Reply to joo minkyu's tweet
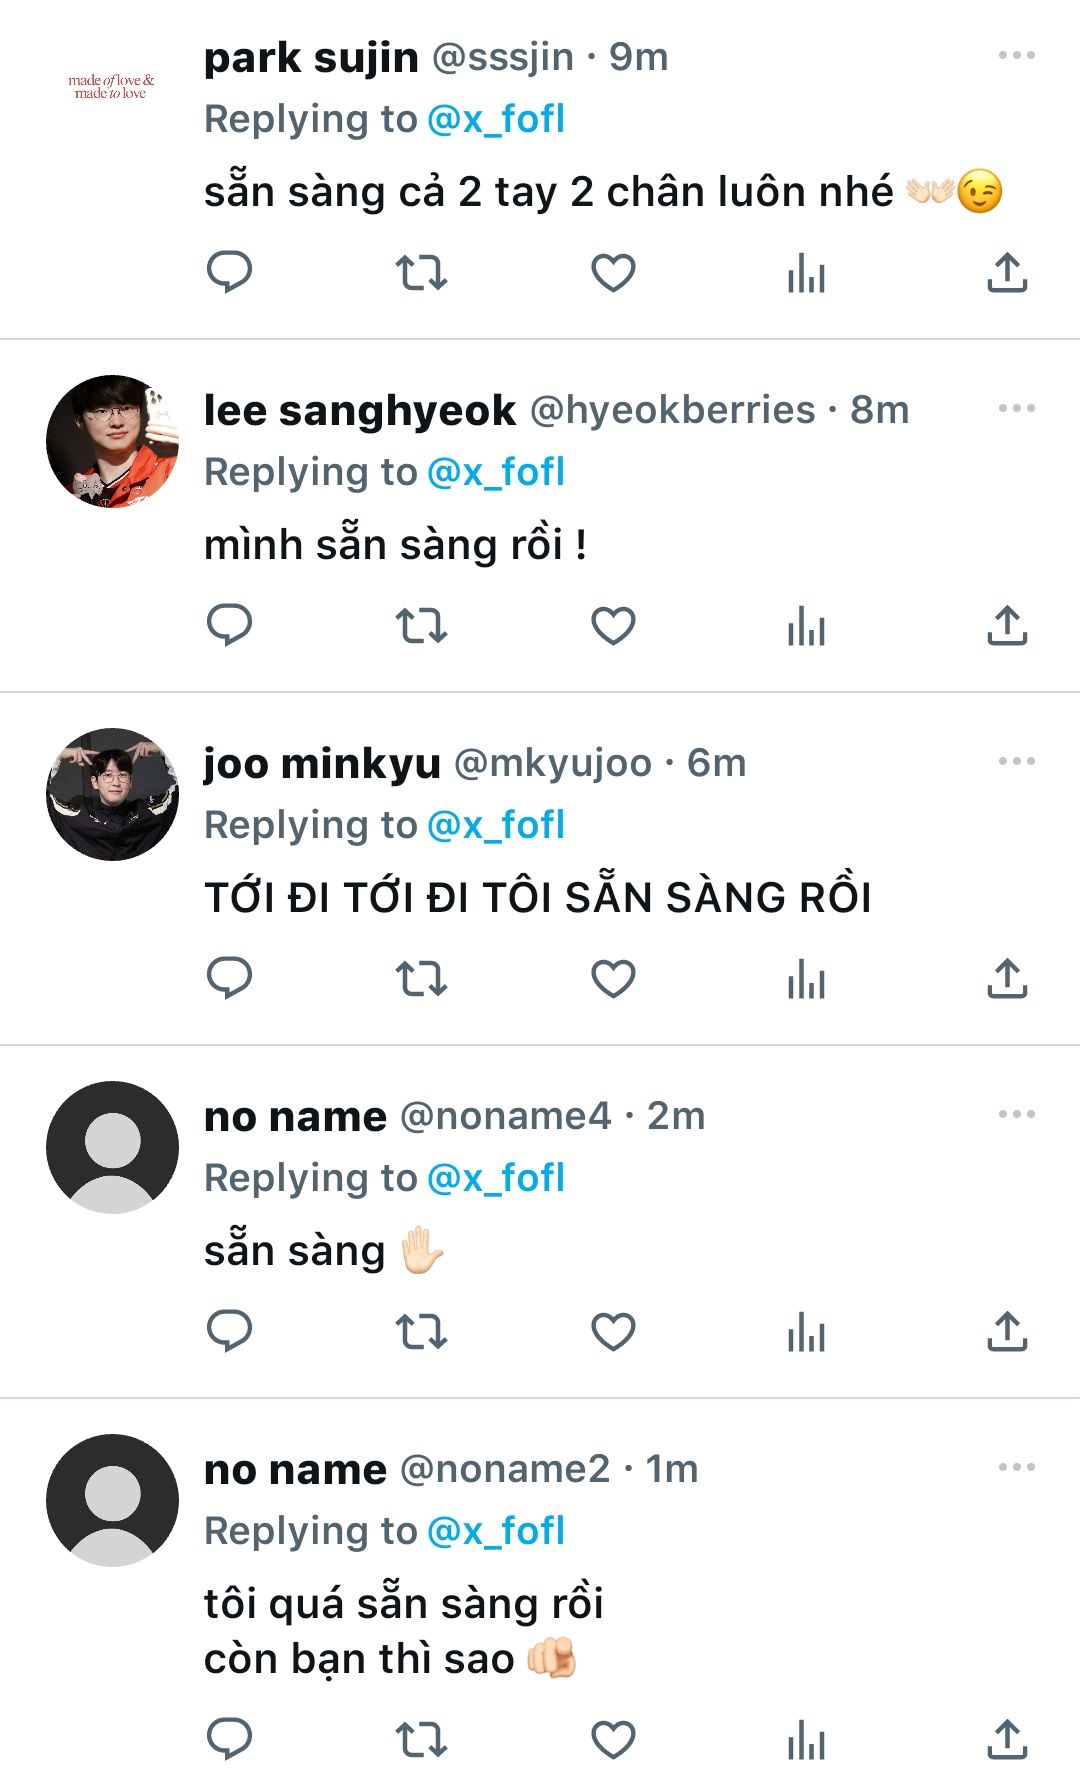Image resolution: width=1080 pixels, height=1788 pixels. [x=229, y=979]
